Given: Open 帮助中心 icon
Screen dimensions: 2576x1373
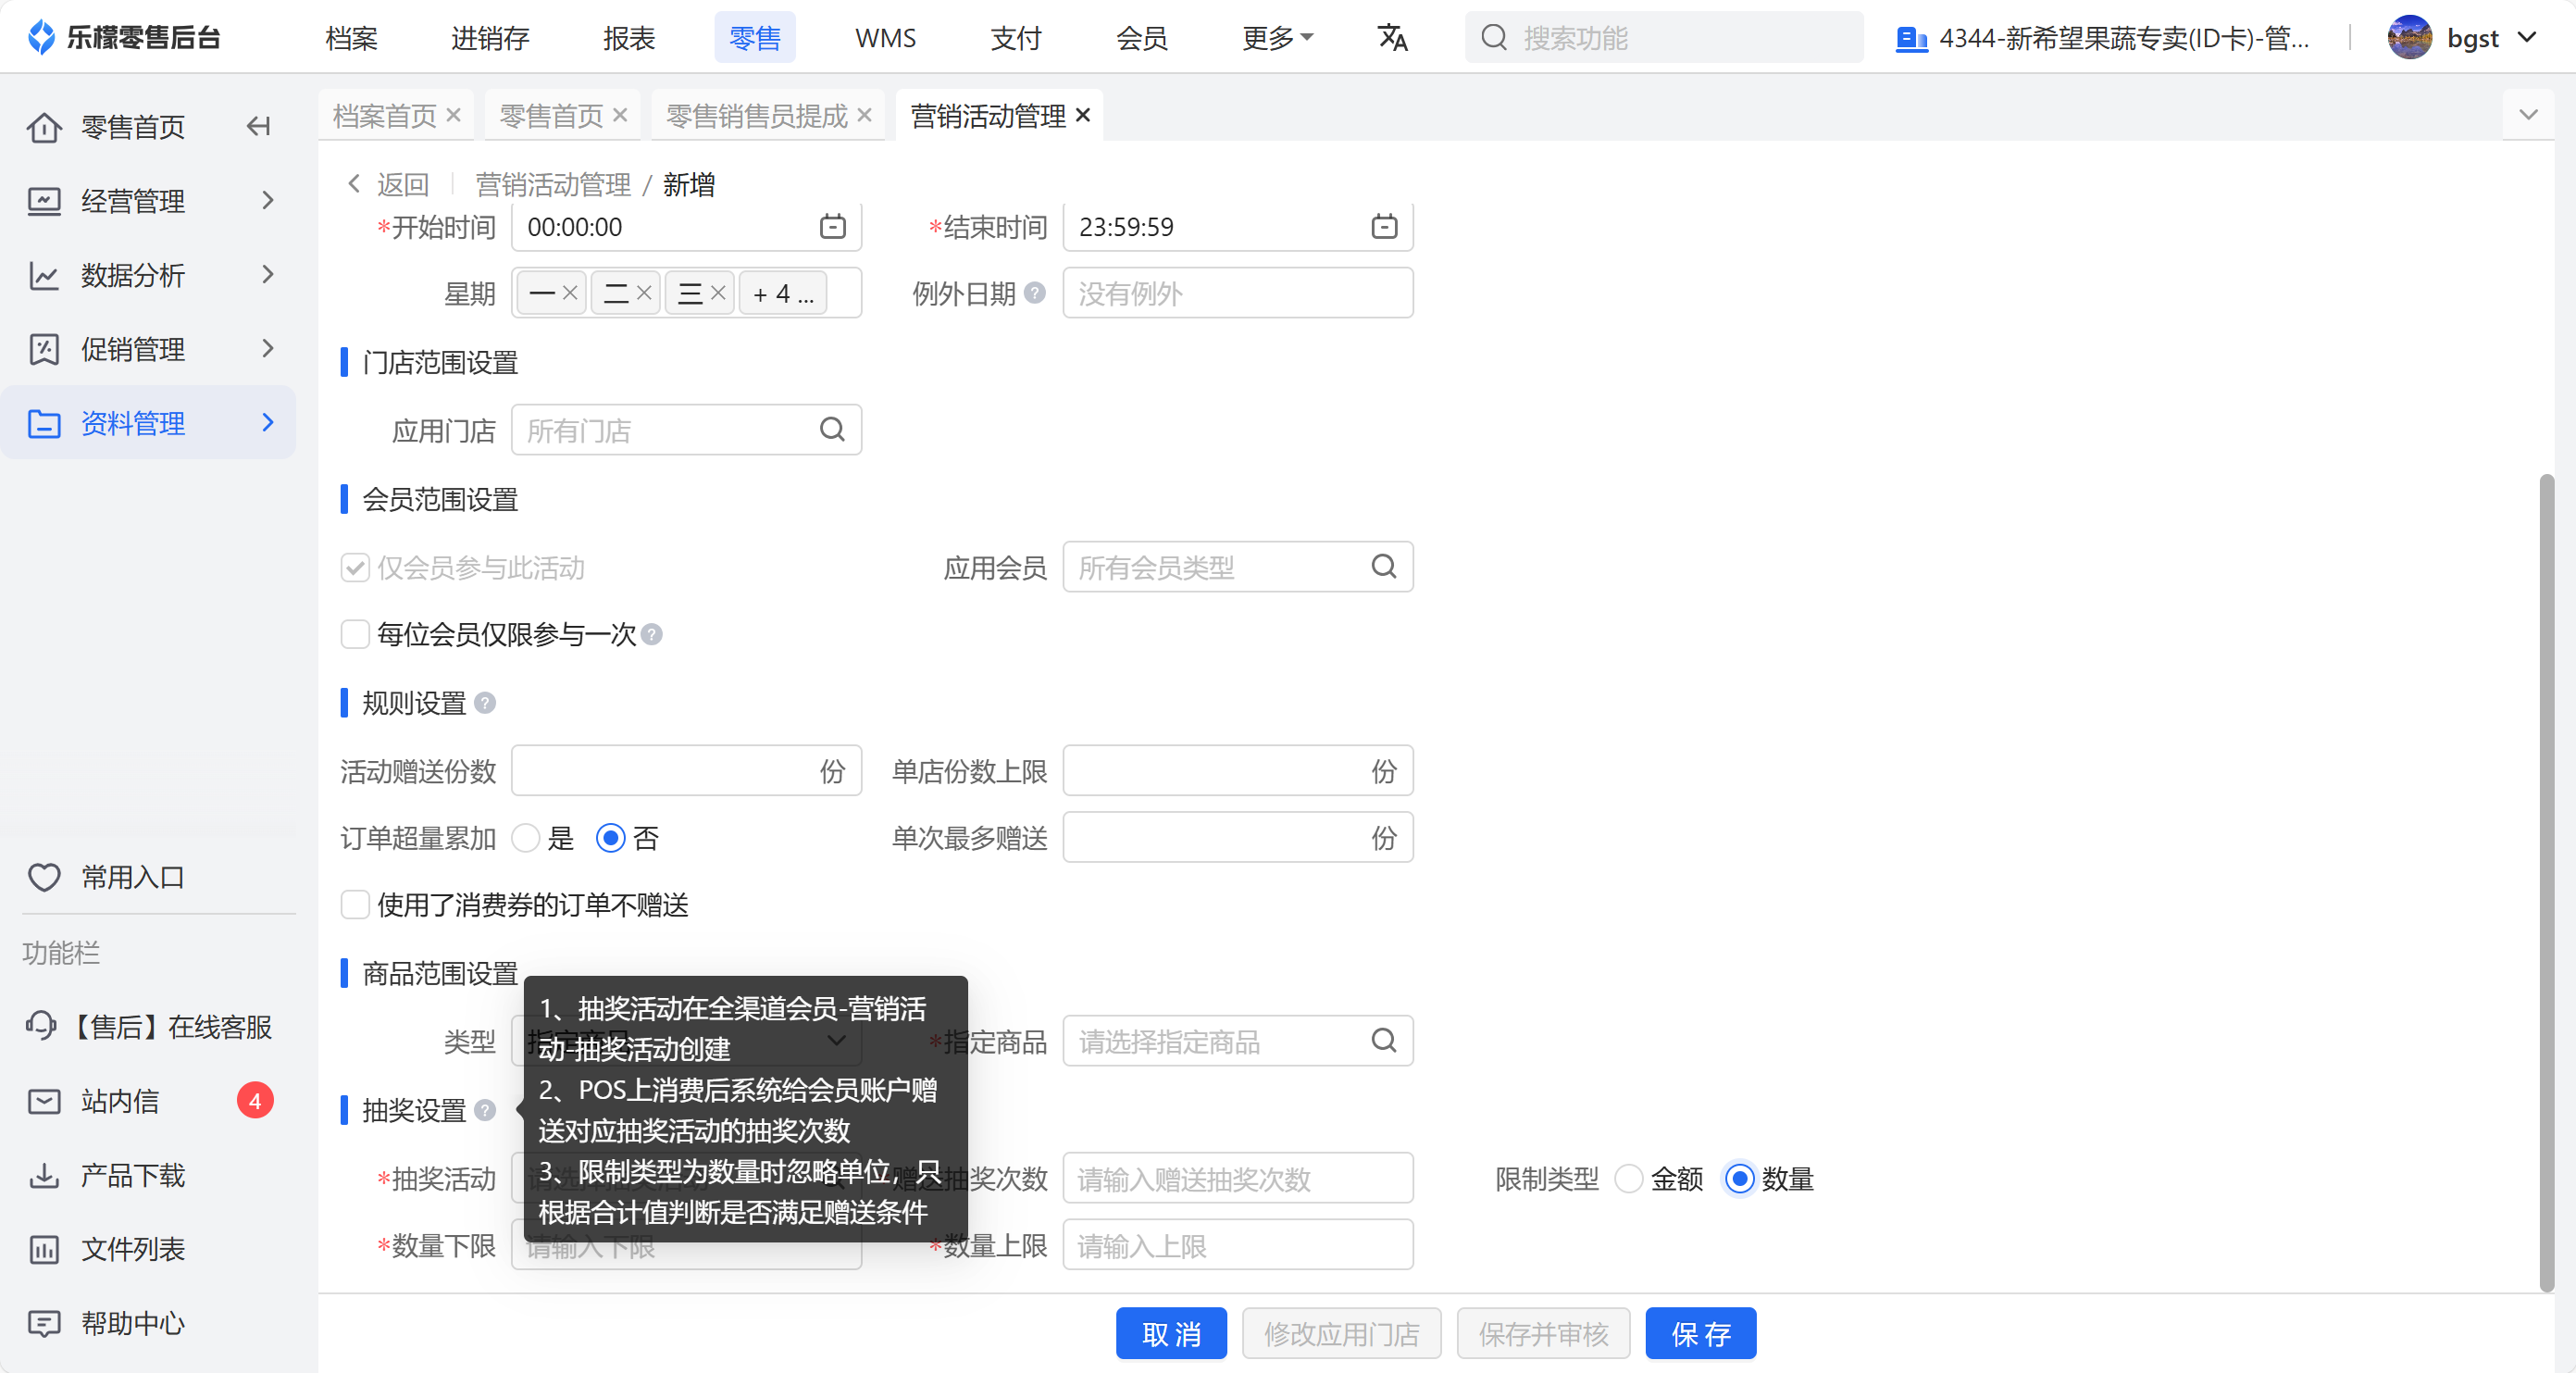Looking at the screenshot, I should coord(44,1323).
